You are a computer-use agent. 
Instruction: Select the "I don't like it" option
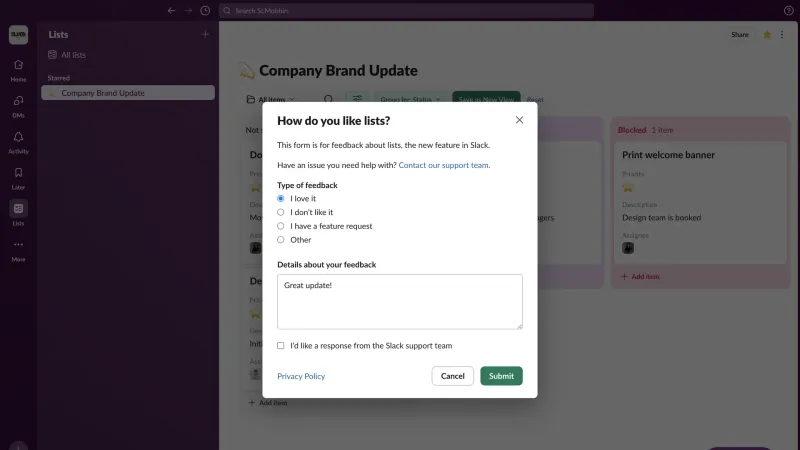point(281,212)
